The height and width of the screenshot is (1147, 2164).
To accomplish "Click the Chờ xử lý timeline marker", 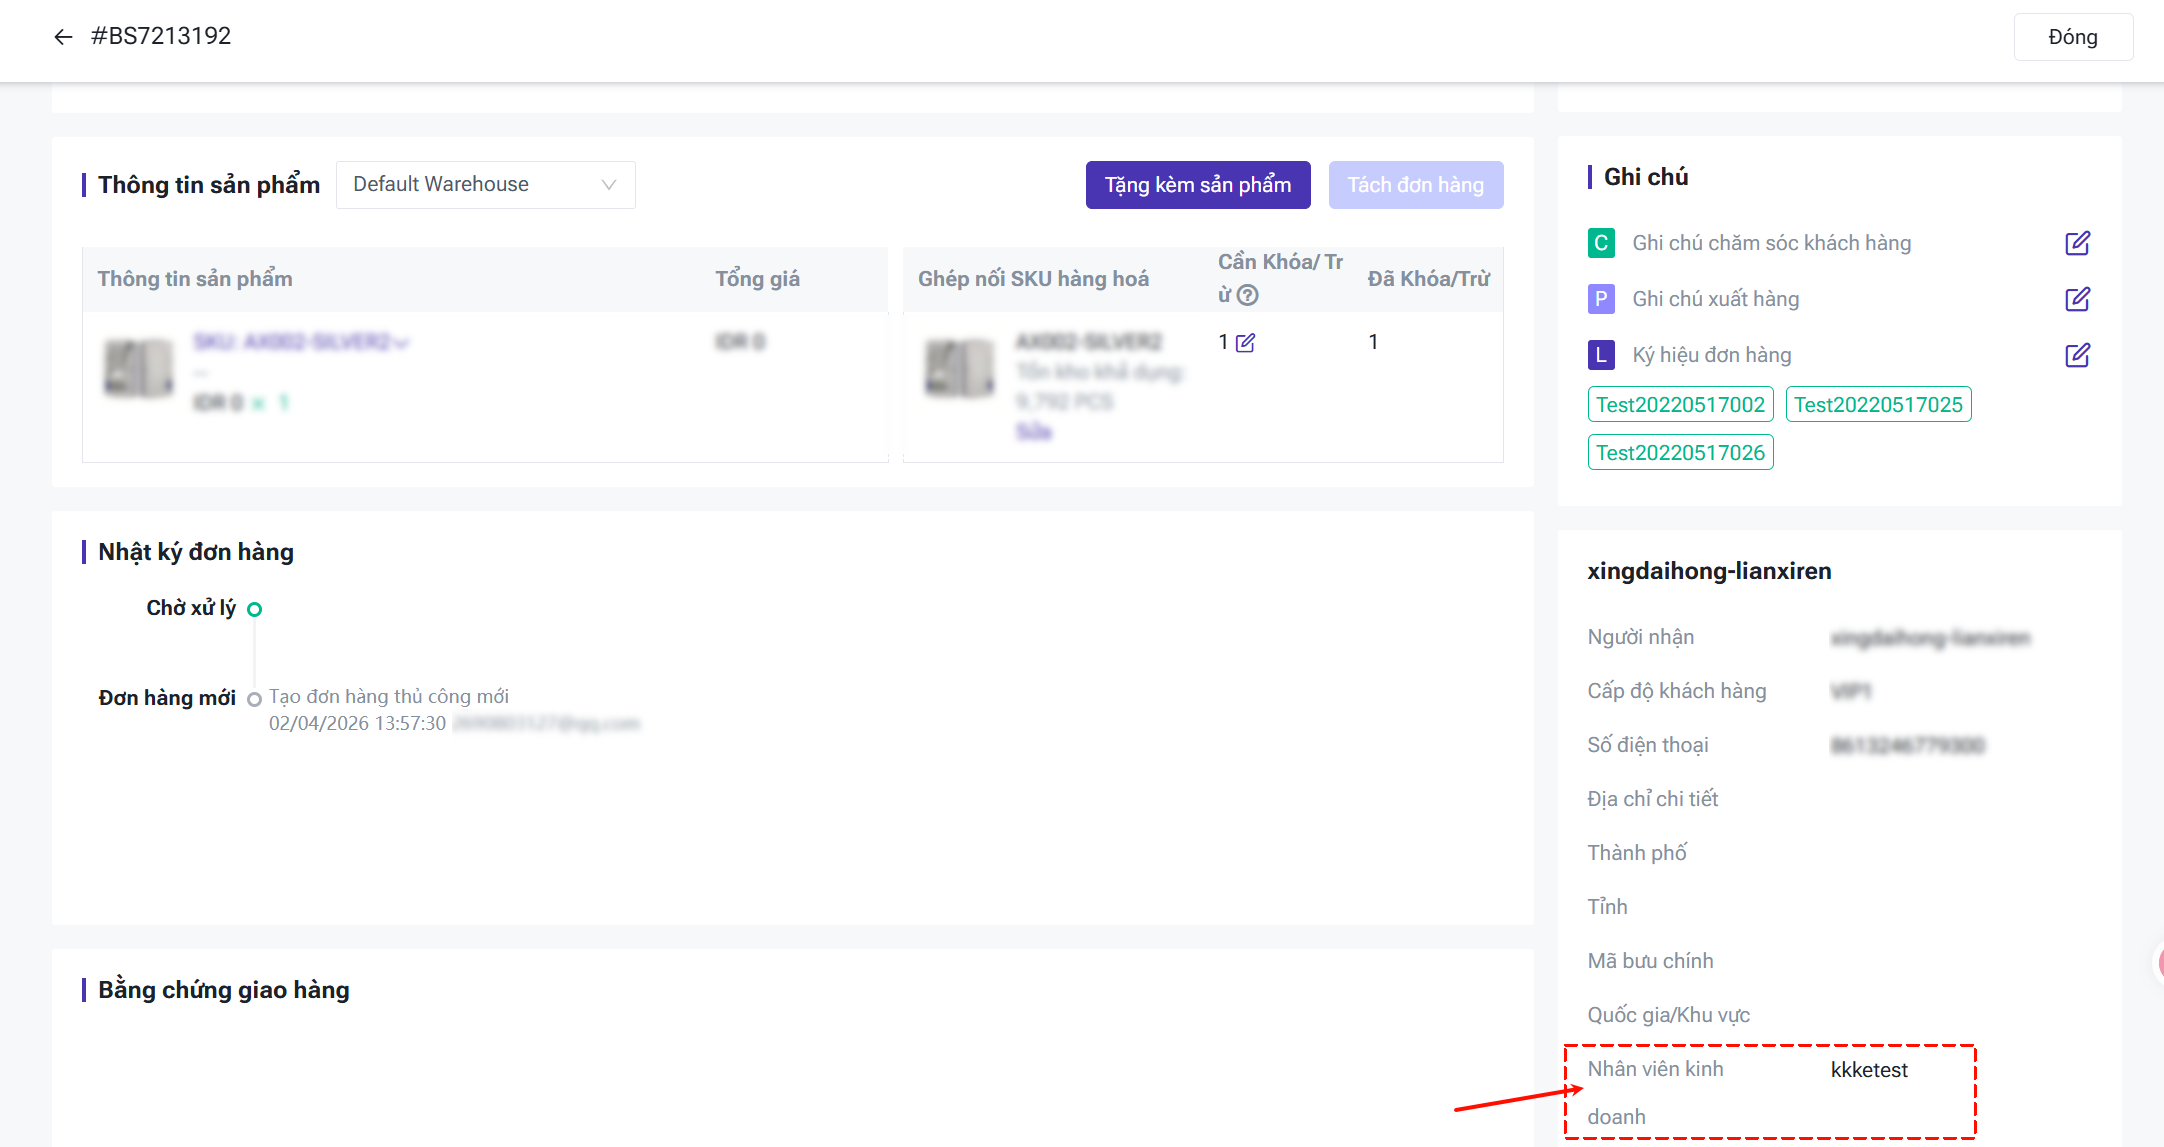I will click(x=254, y=609).
